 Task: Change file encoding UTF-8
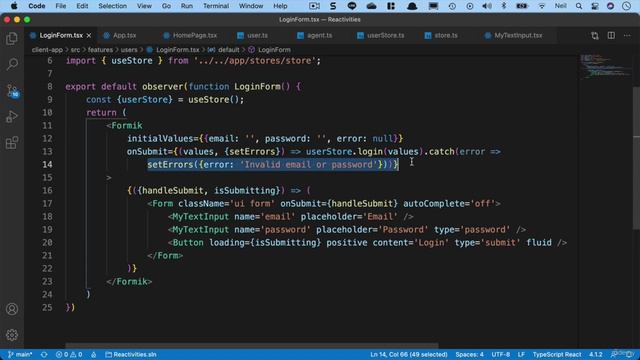tap(501, 354)
